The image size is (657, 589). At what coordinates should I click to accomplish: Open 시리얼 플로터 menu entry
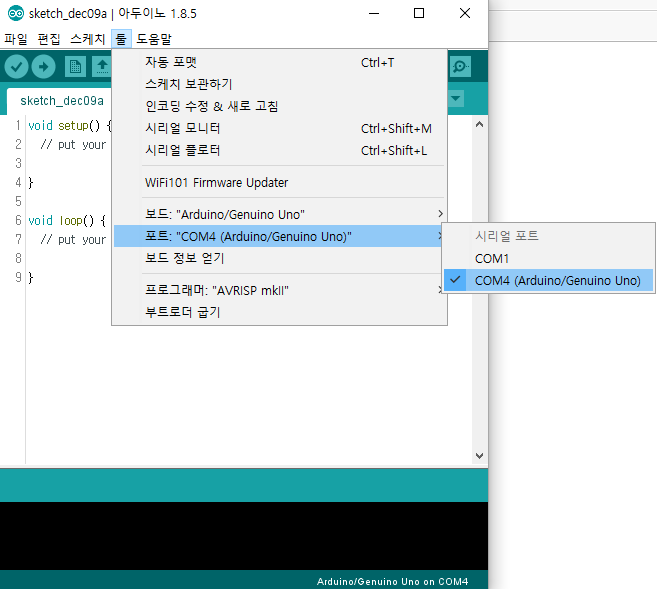[280, 150]
